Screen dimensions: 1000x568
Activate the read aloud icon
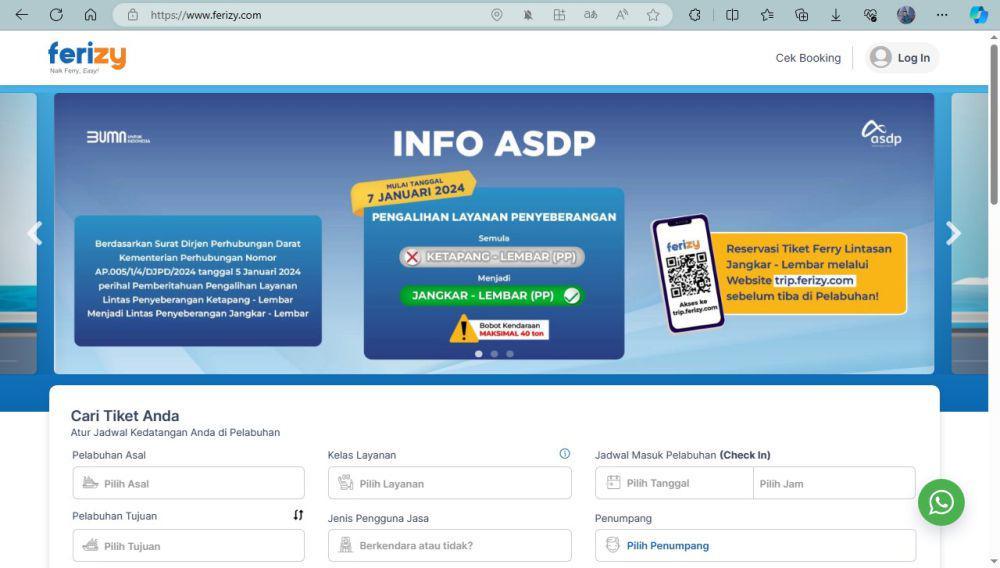pos(622,15)
